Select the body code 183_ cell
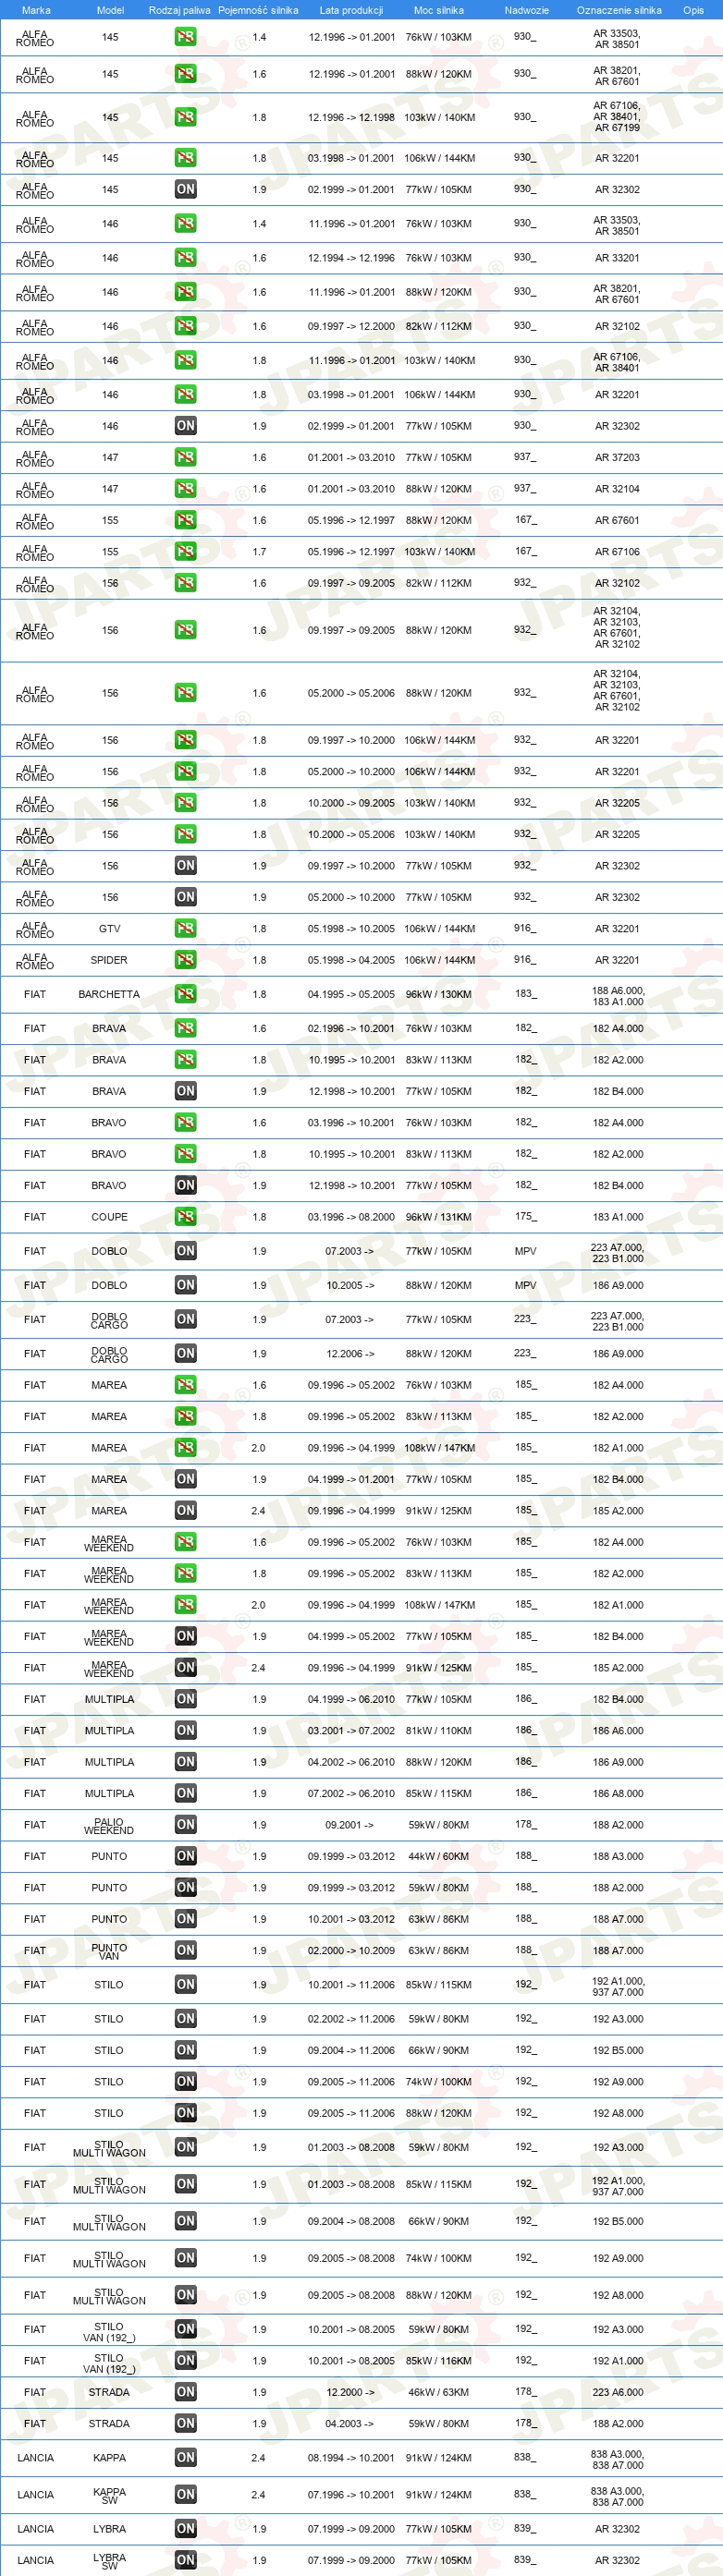Image resolution: width=723 pixels, height=2576 pixels. (525, 994)
